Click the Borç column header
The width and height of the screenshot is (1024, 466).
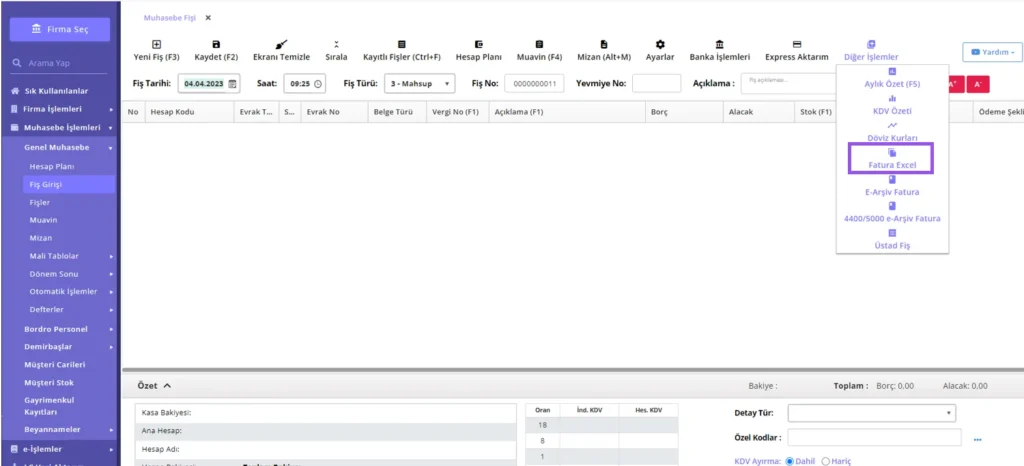coord(684,112)
